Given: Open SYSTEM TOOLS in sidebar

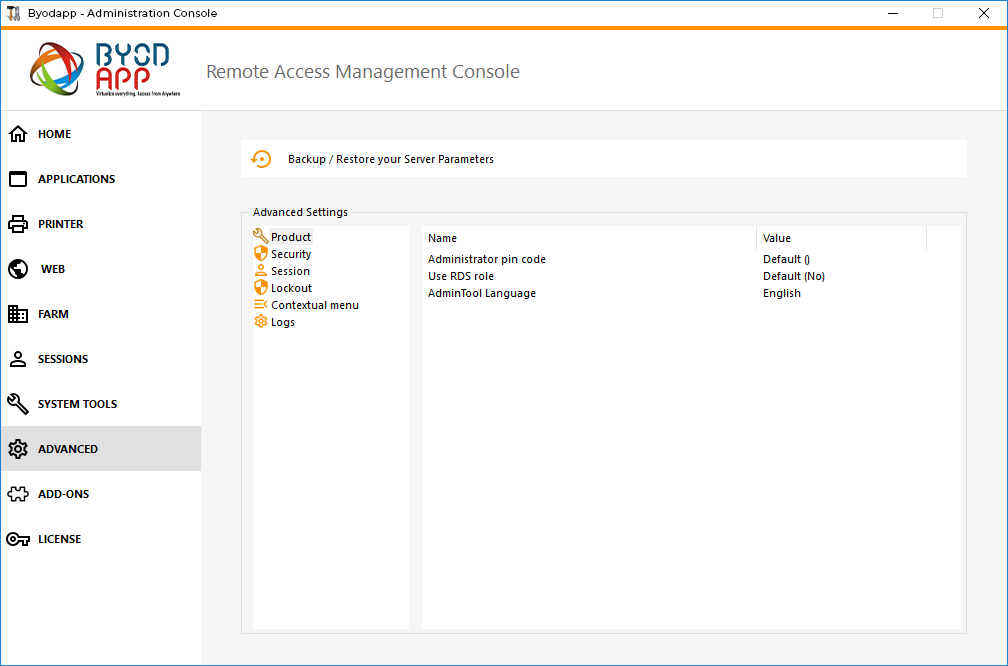Looking at the screenshot, I should (x=101, y=404).
